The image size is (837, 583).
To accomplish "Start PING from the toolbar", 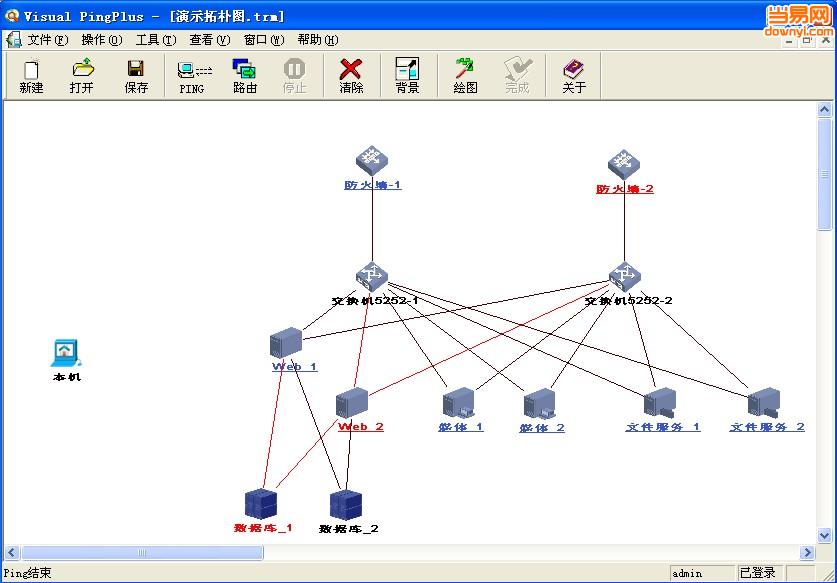I will pyautogui.click(x=193, y=76).
